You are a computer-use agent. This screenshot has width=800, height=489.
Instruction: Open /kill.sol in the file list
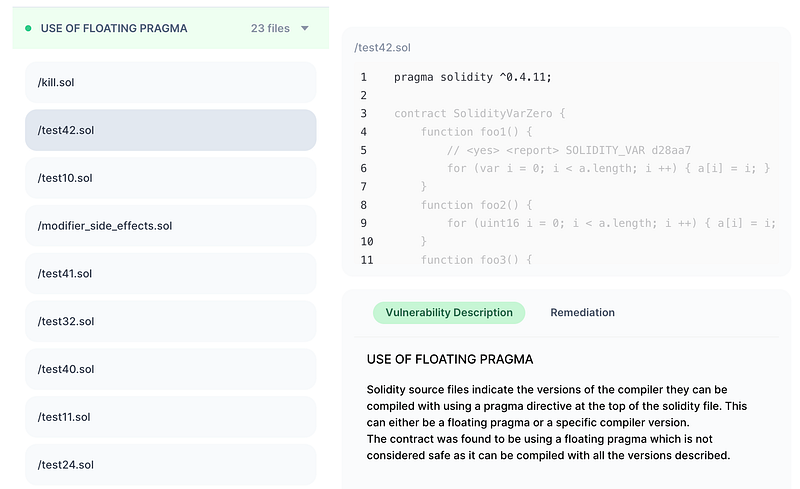click(170, 82)
